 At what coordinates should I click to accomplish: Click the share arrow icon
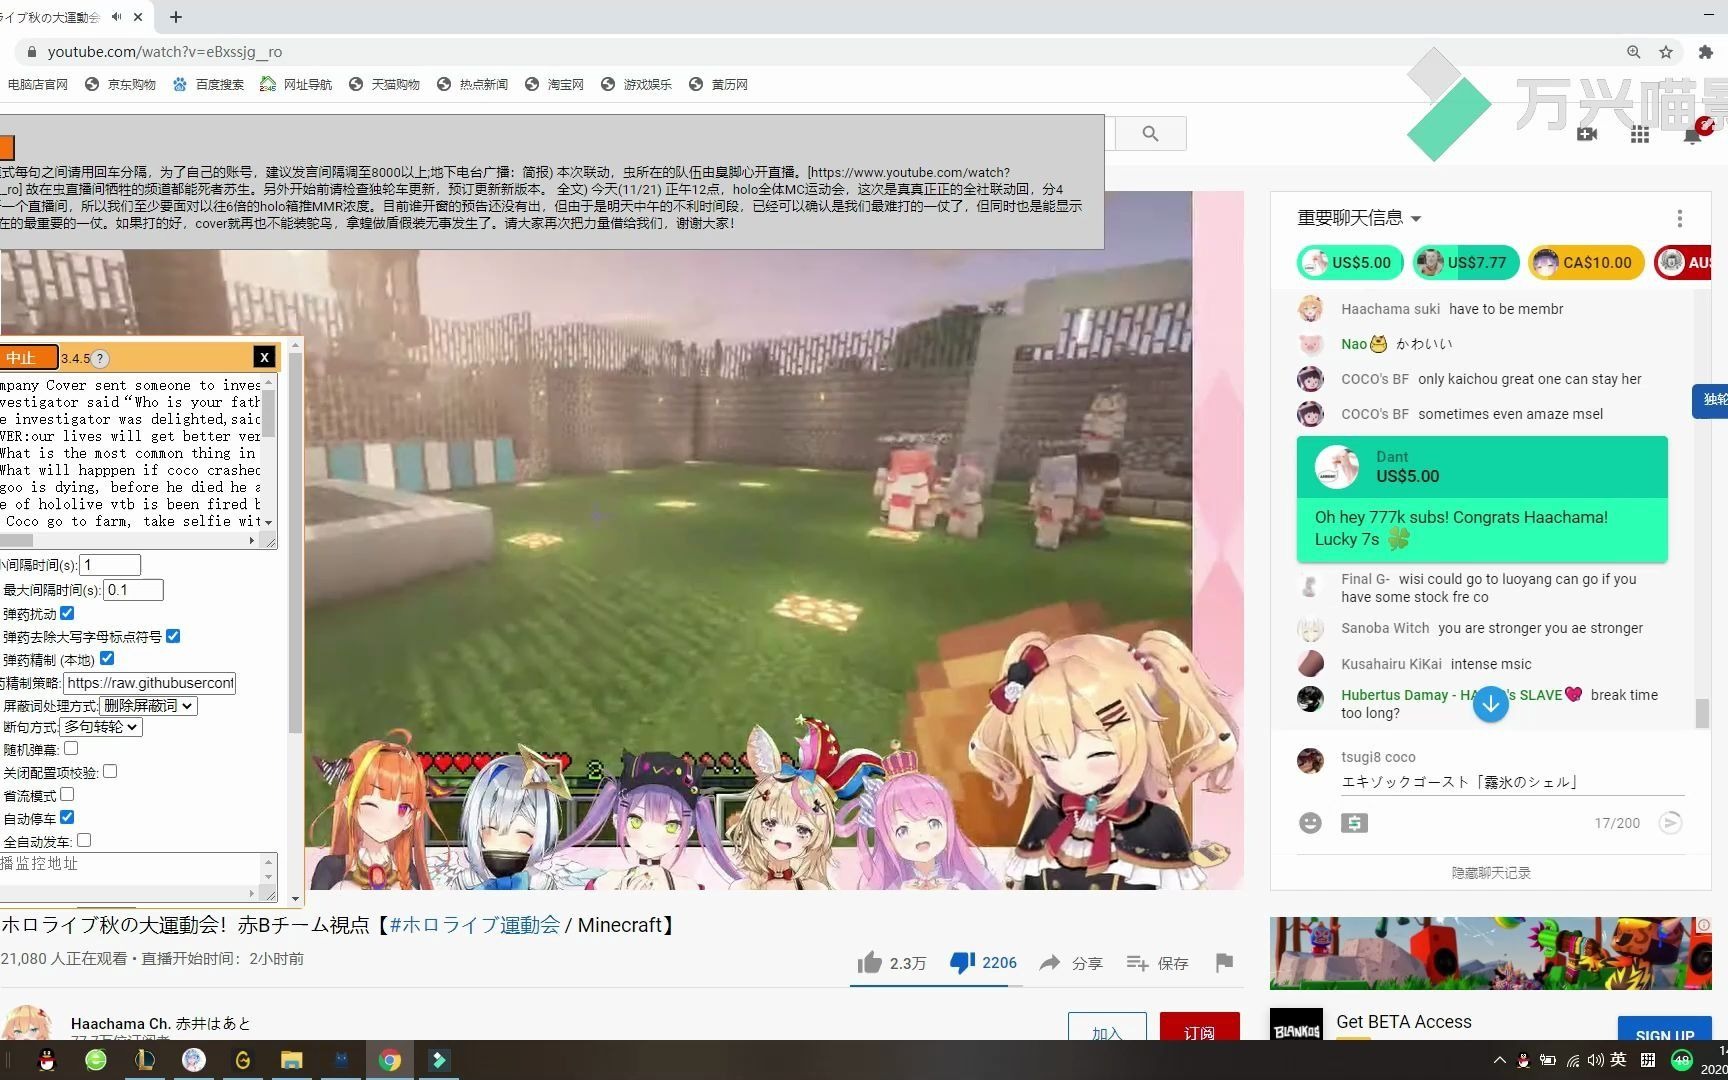pos(1049,963)
